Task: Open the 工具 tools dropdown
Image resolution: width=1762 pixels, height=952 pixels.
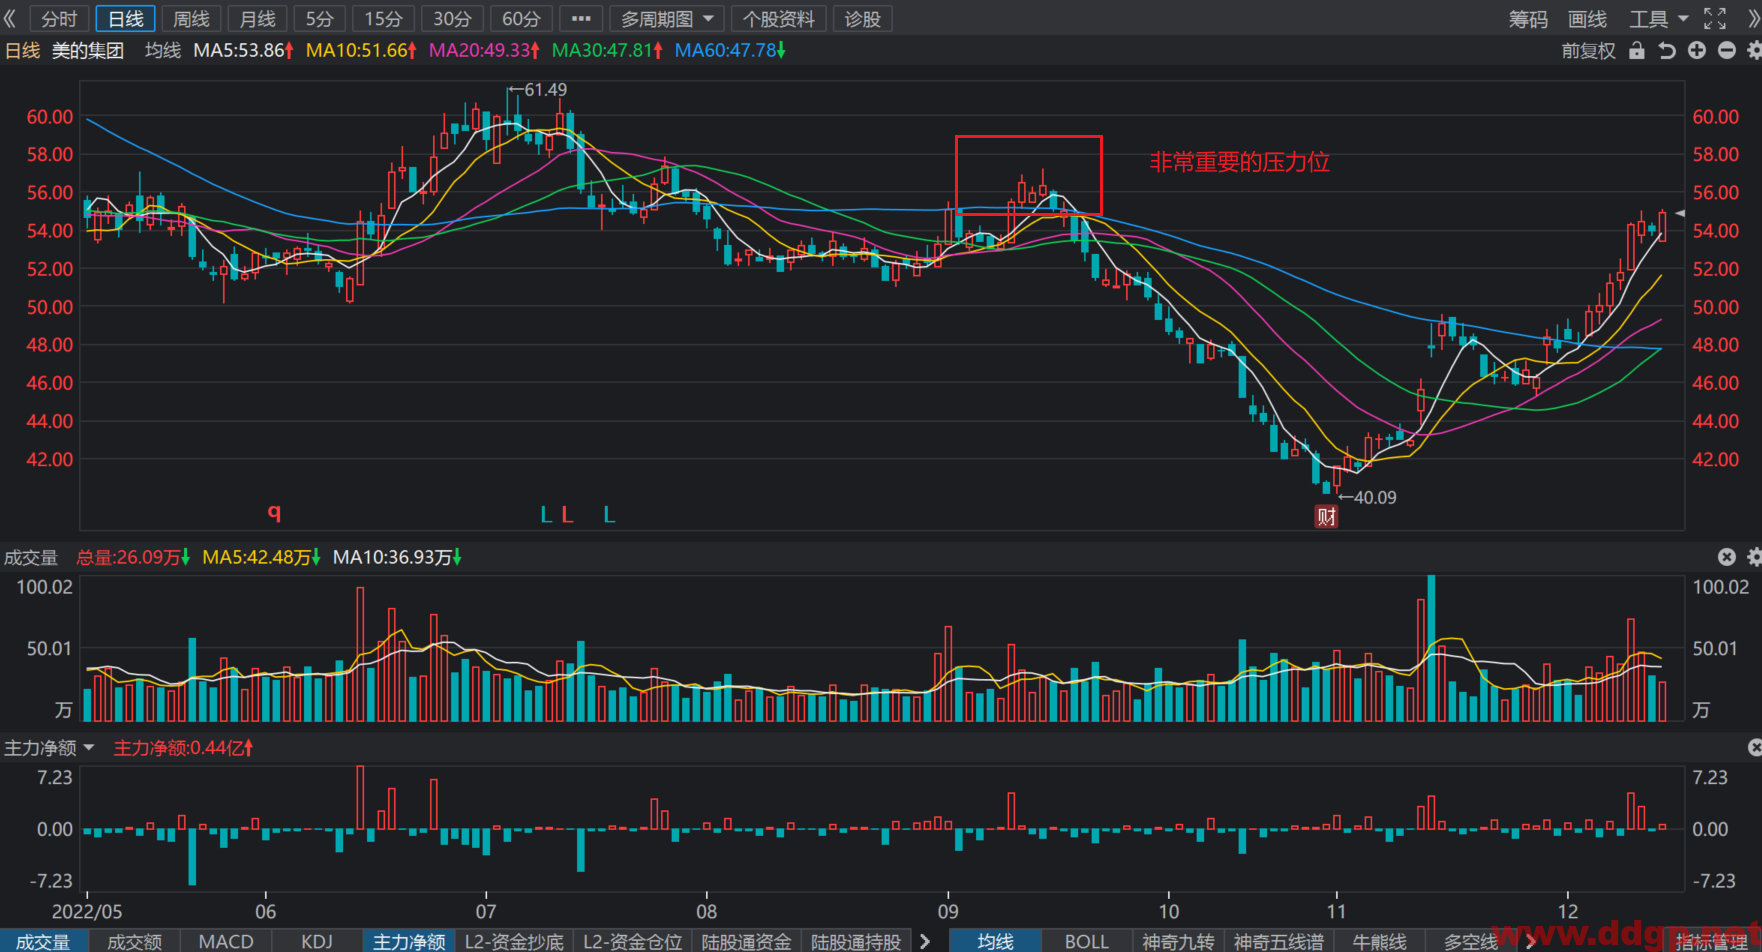Action: point(1658,19)
